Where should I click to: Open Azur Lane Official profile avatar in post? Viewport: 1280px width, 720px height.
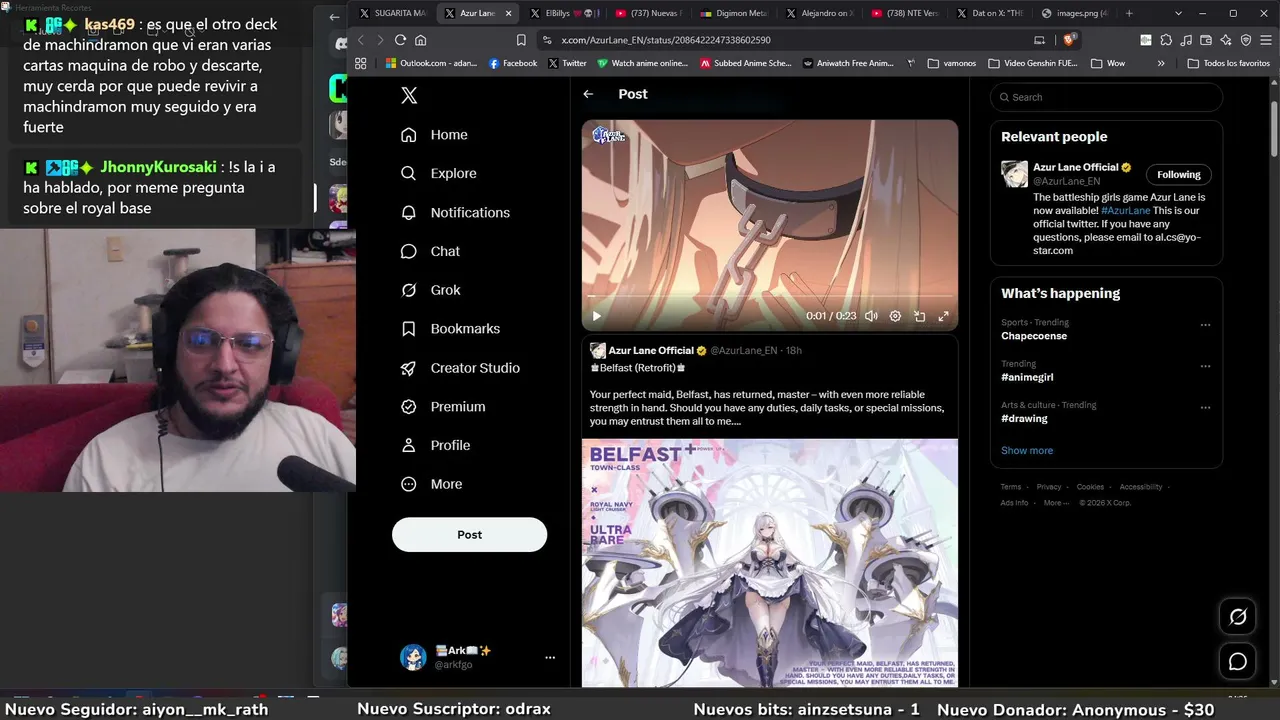pos(598,351)
